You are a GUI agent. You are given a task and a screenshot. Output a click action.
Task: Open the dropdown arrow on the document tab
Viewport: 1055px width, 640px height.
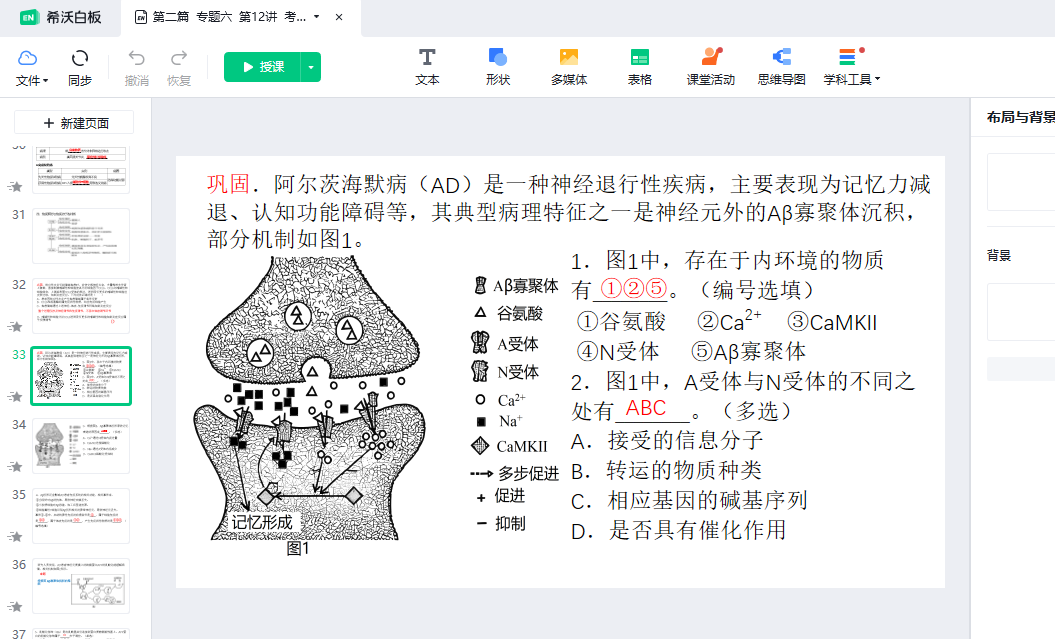[x=316, y=17]
